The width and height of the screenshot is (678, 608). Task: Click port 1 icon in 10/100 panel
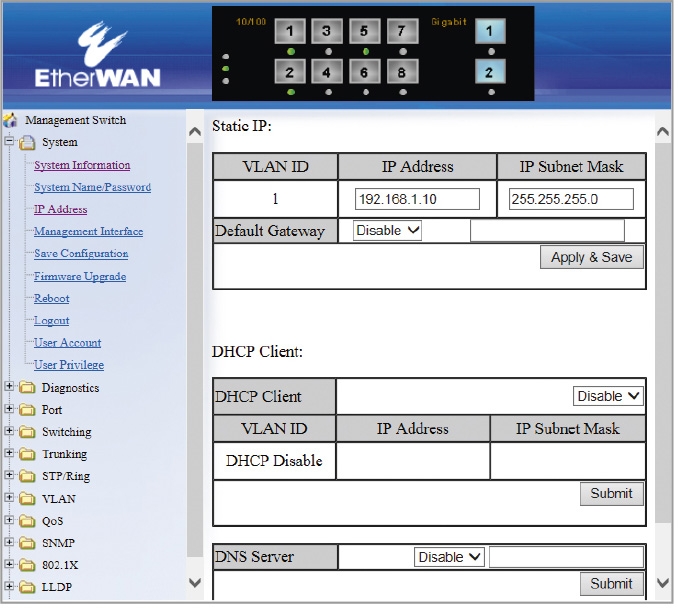[x=290, y=31]
